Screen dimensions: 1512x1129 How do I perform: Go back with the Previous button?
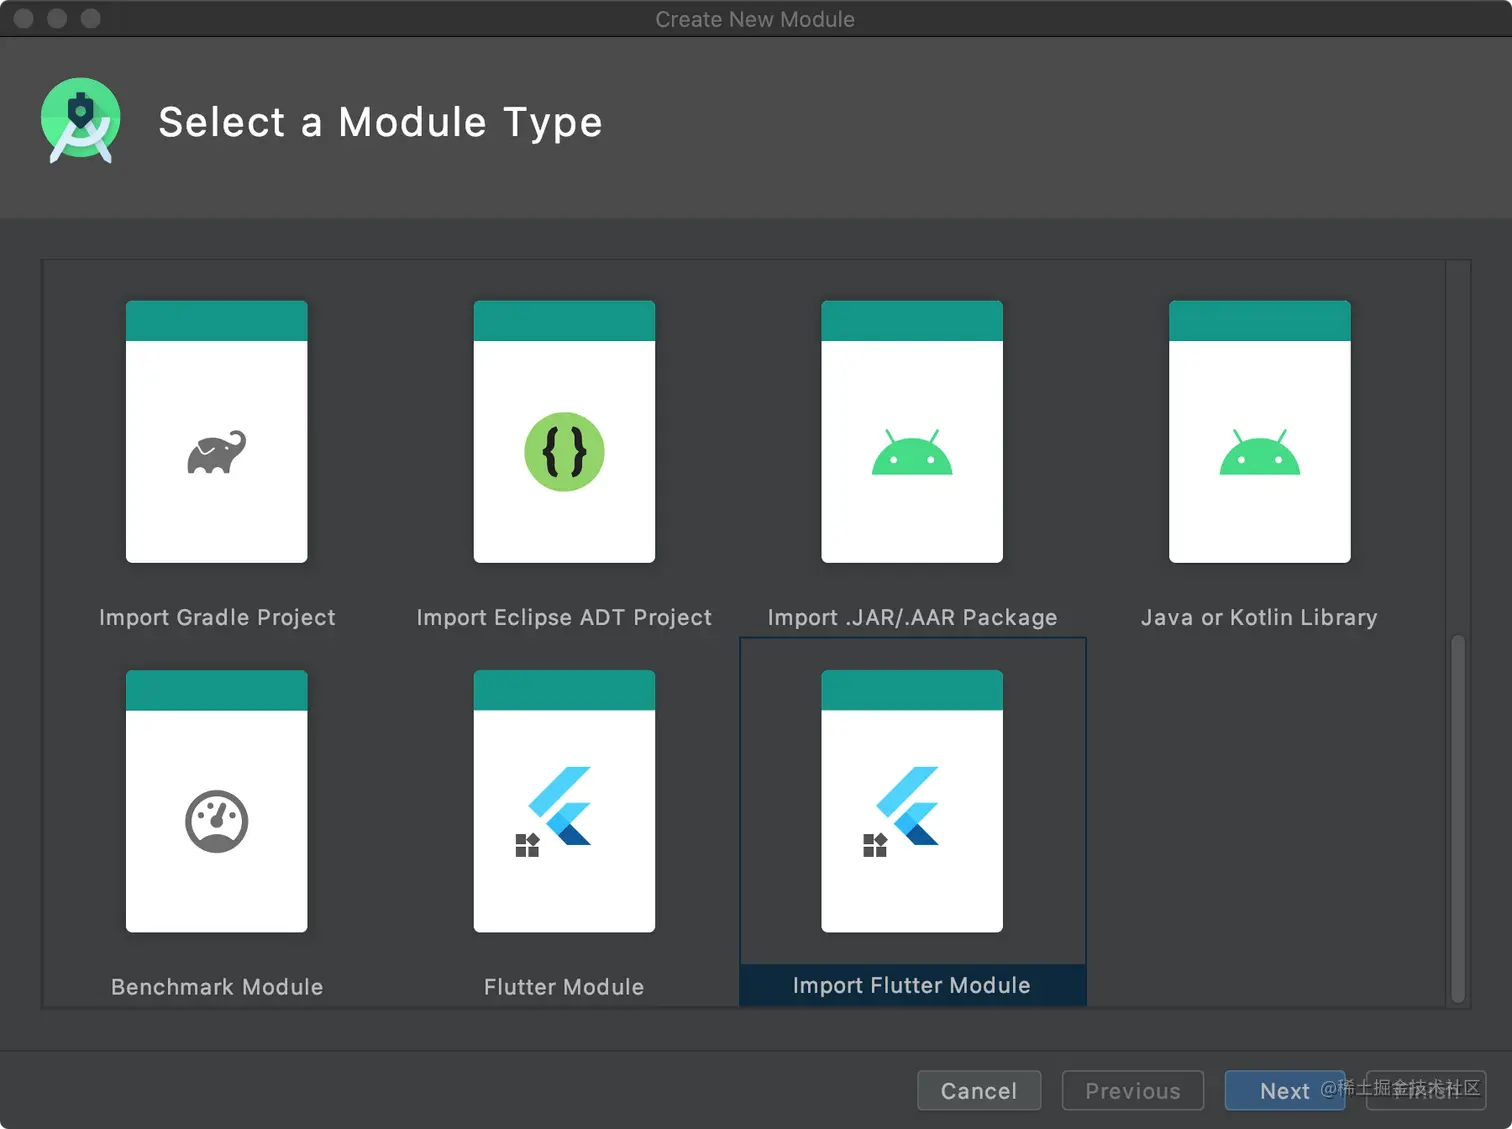click(1133, 1090)
